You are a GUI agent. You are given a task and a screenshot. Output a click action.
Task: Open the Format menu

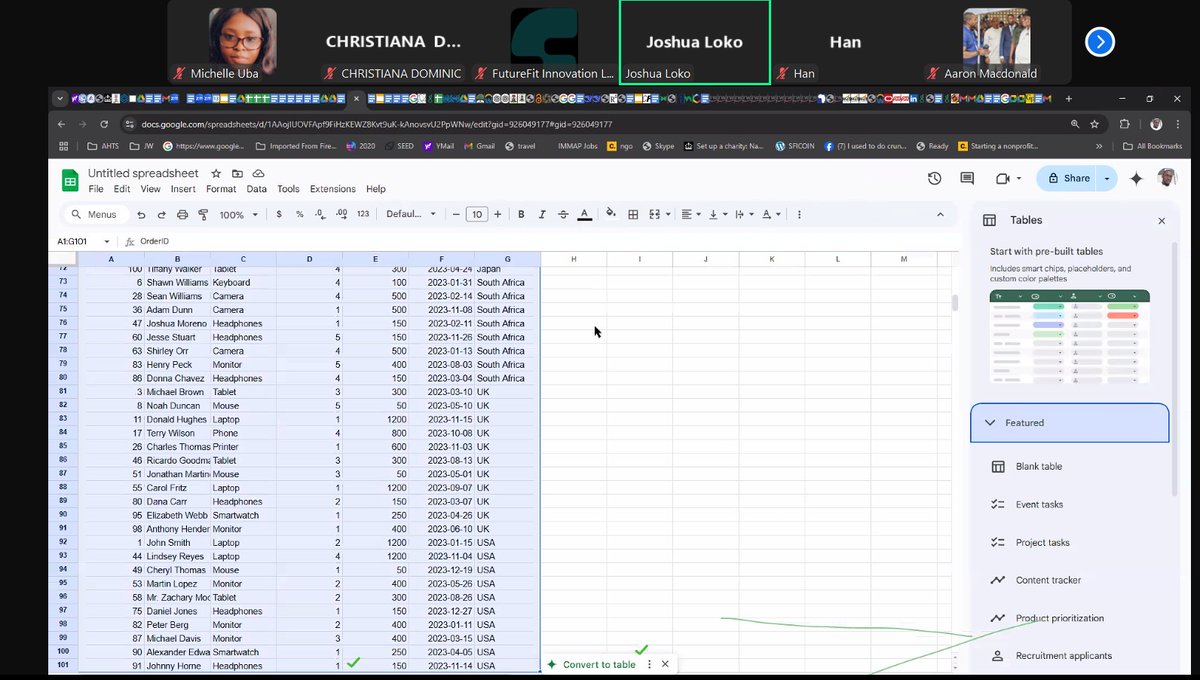click(x=221, y=189)
